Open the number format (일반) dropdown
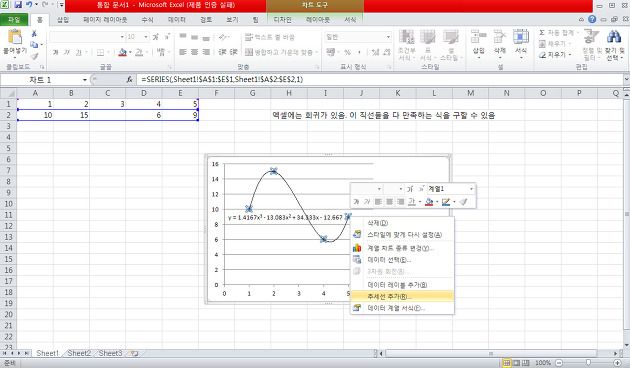Image resolution: width=630 pixels, height=368 pixels. tap(388, 37)
